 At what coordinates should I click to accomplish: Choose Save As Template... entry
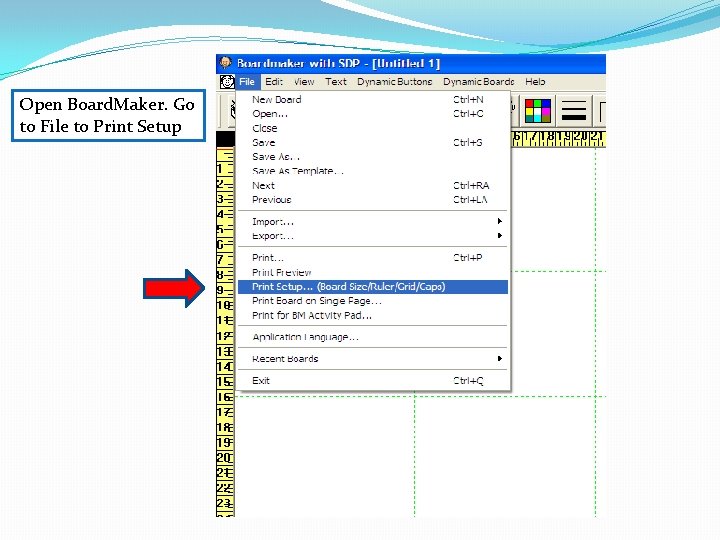click(x=372, y=171)
